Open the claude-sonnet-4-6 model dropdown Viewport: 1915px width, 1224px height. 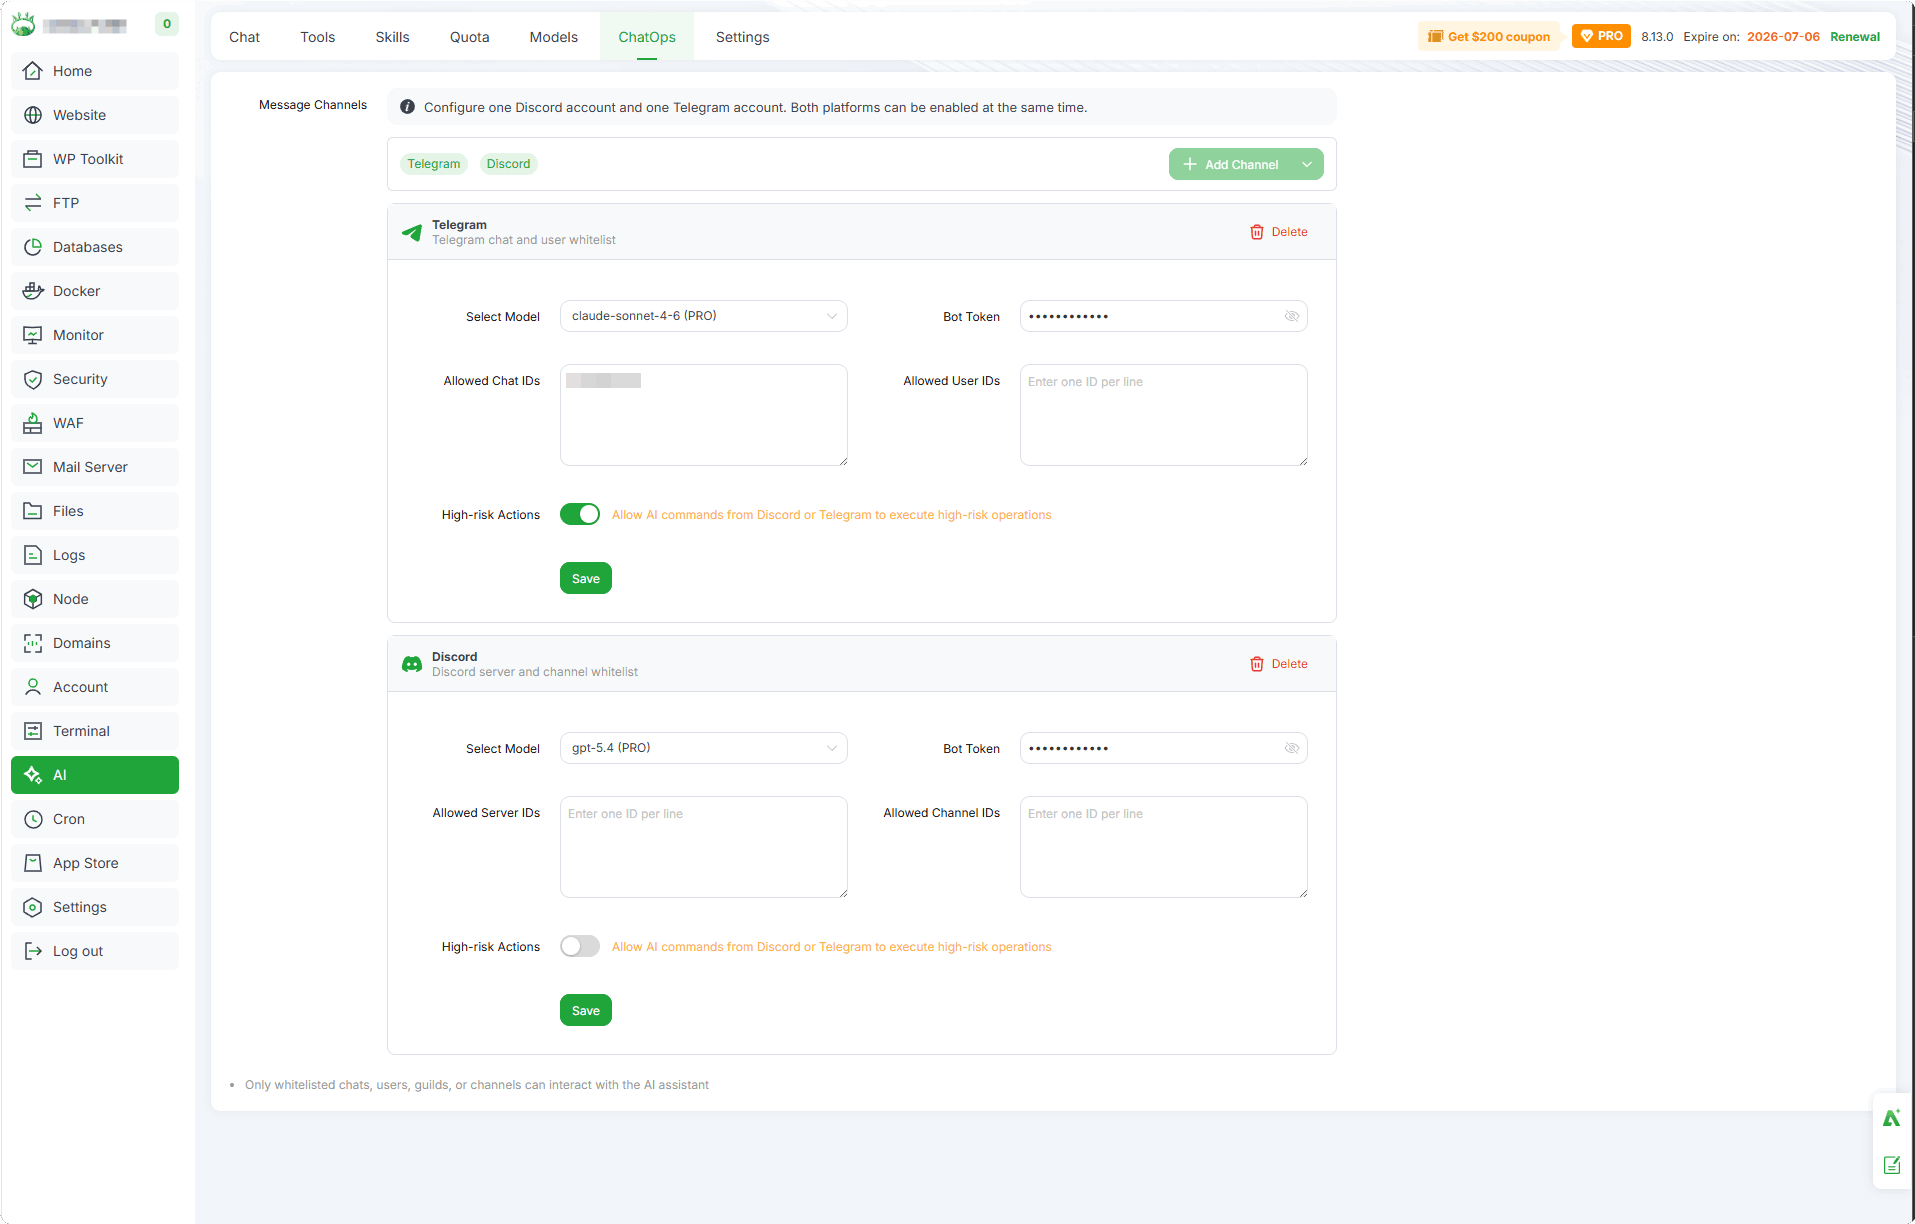pos(704,316)
